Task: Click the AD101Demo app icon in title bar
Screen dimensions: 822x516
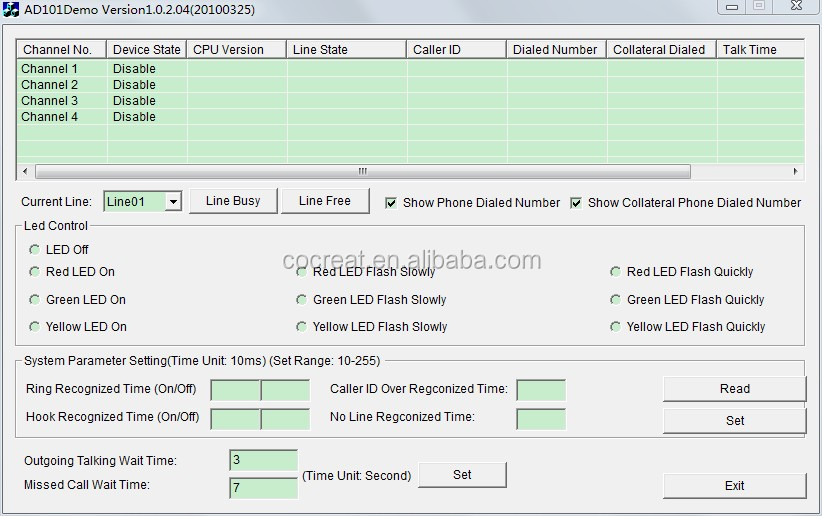Action: click(x=10, y=9)
